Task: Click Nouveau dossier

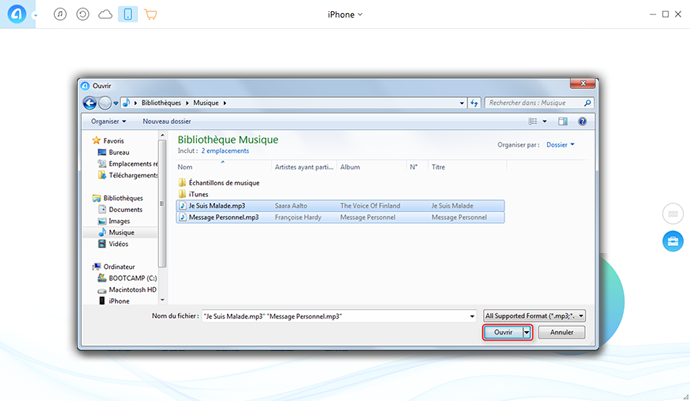Action: [x=167, y=121]
